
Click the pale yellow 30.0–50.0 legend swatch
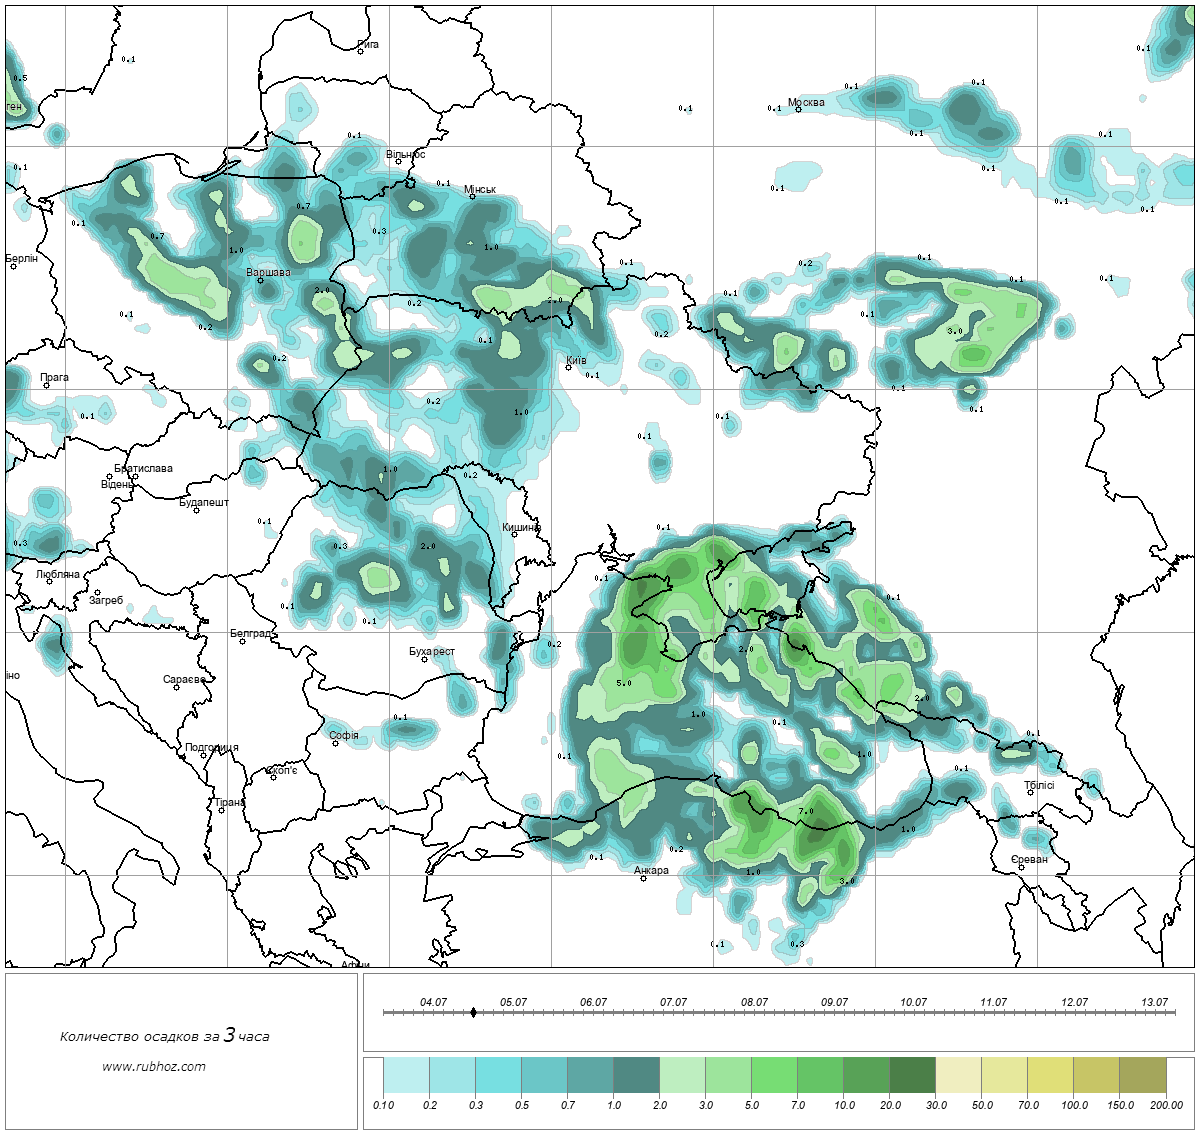(958, 1077)
